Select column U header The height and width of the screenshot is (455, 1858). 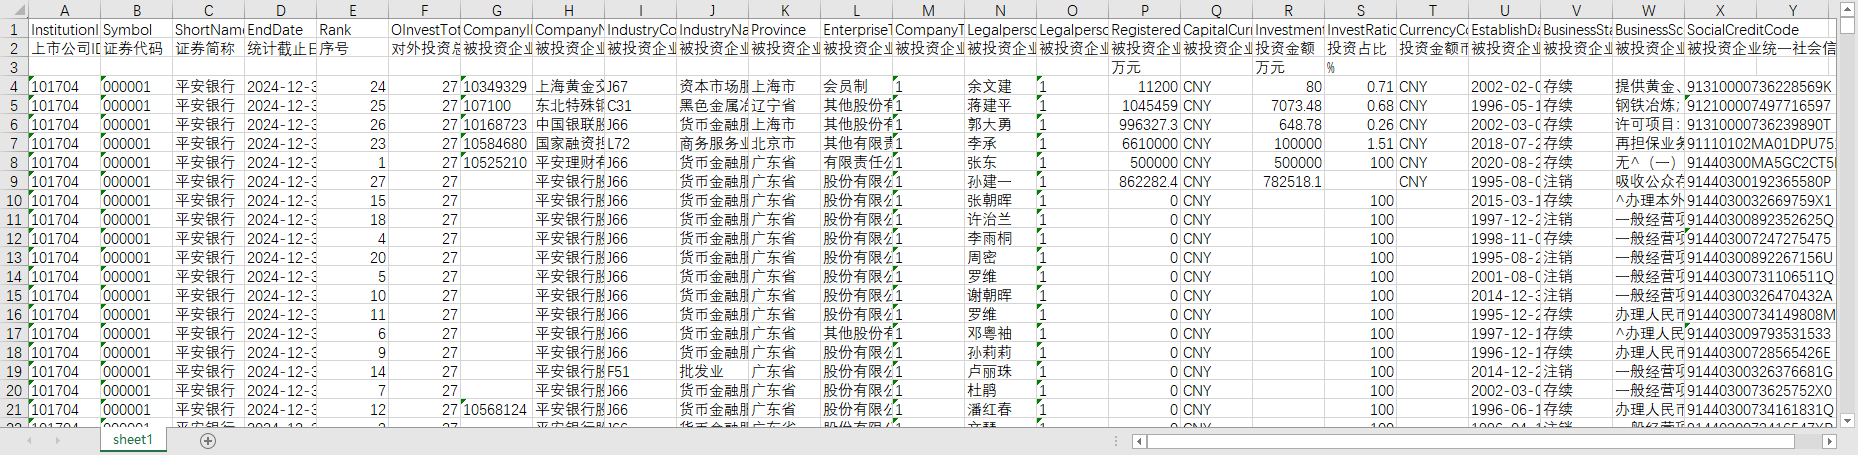click(1504, 10)
